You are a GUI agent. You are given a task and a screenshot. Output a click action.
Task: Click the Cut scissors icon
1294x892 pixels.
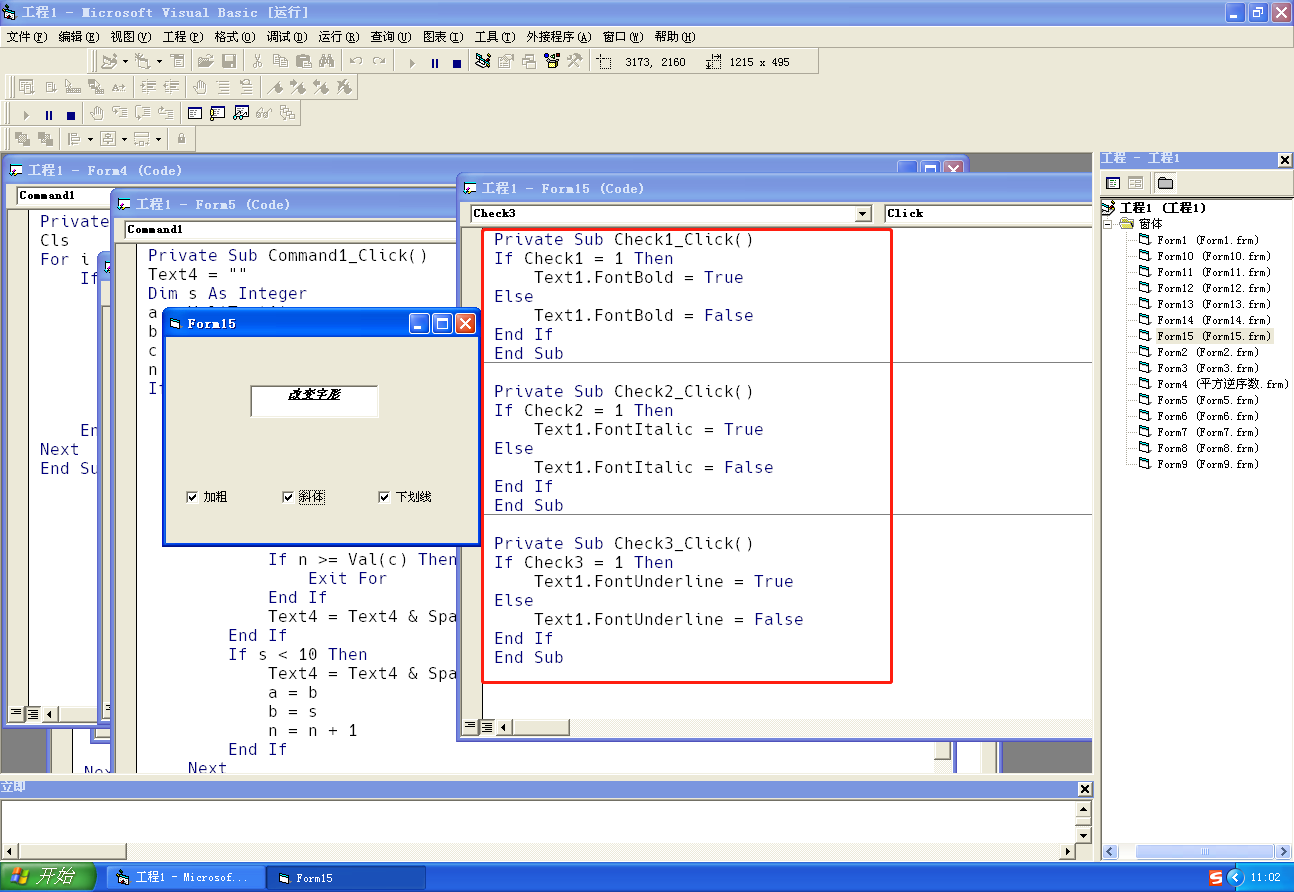257,61
